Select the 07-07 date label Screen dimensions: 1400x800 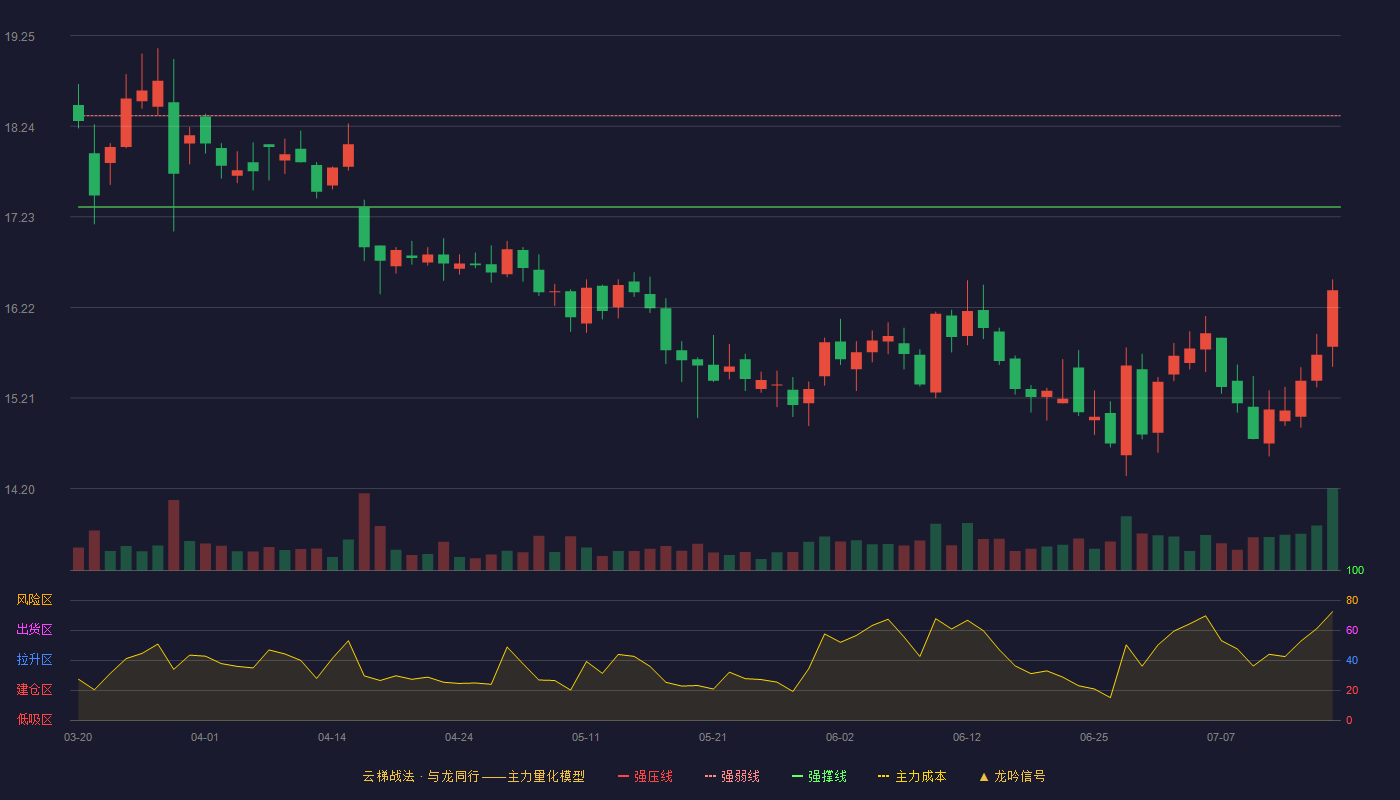tap(1221, 737)
